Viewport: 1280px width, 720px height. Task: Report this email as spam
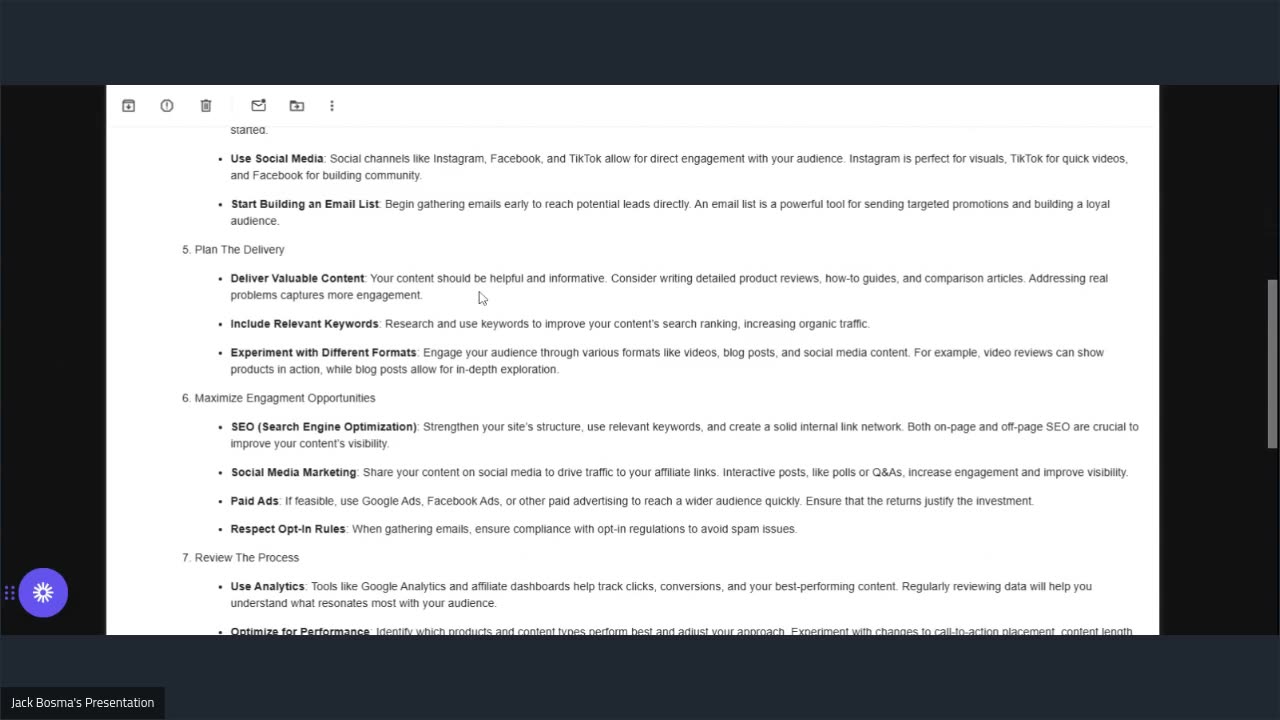(167, 106)
